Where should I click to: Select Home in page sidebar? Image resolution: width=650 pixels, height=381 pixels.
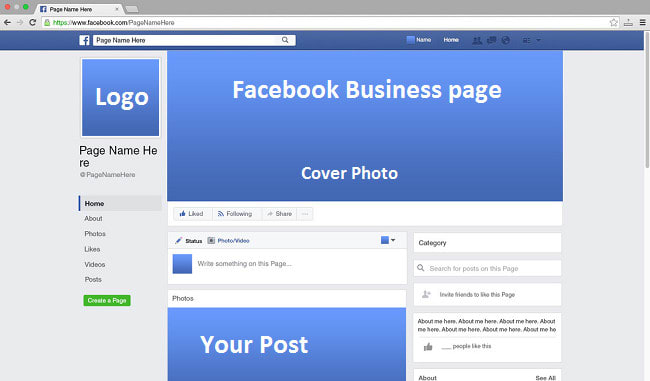point(120,204)
